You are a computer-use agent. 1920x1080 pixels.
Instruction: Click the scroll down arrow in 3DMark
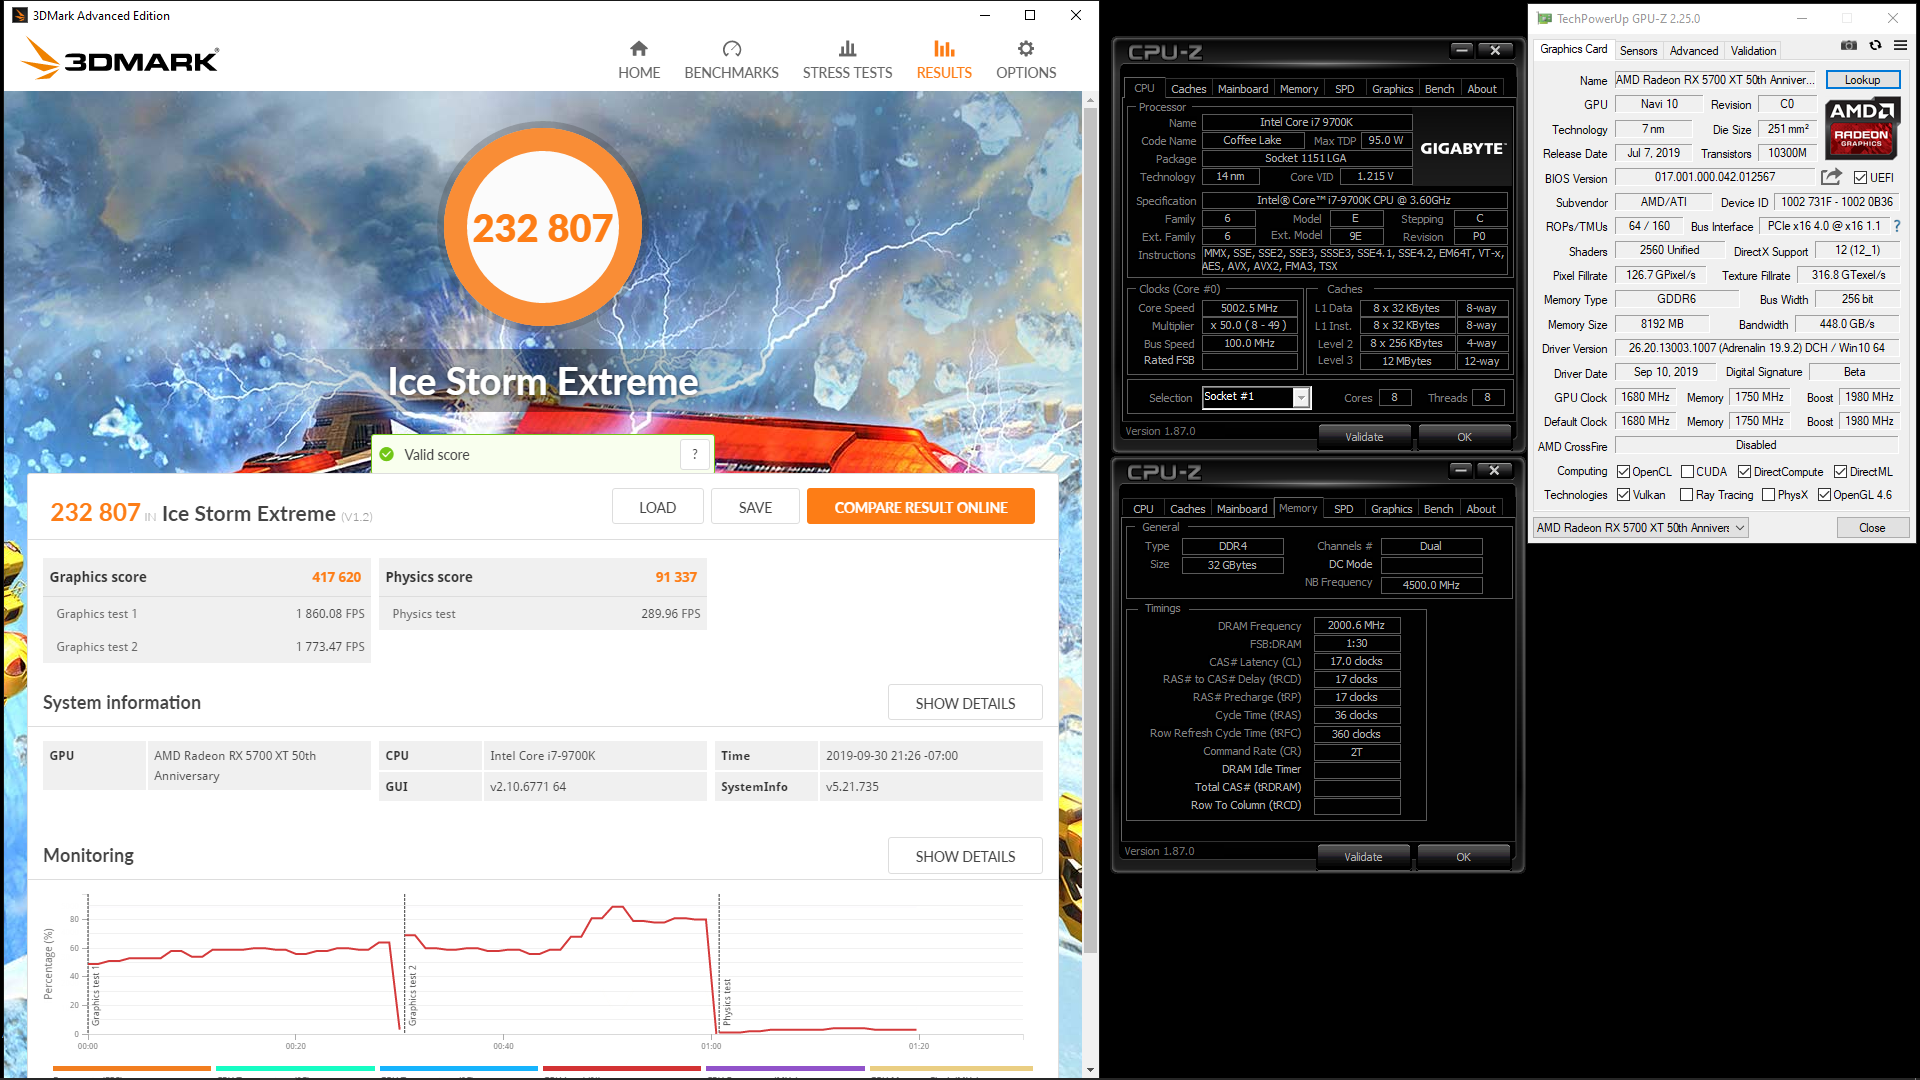click(x=1090, y=1069)
